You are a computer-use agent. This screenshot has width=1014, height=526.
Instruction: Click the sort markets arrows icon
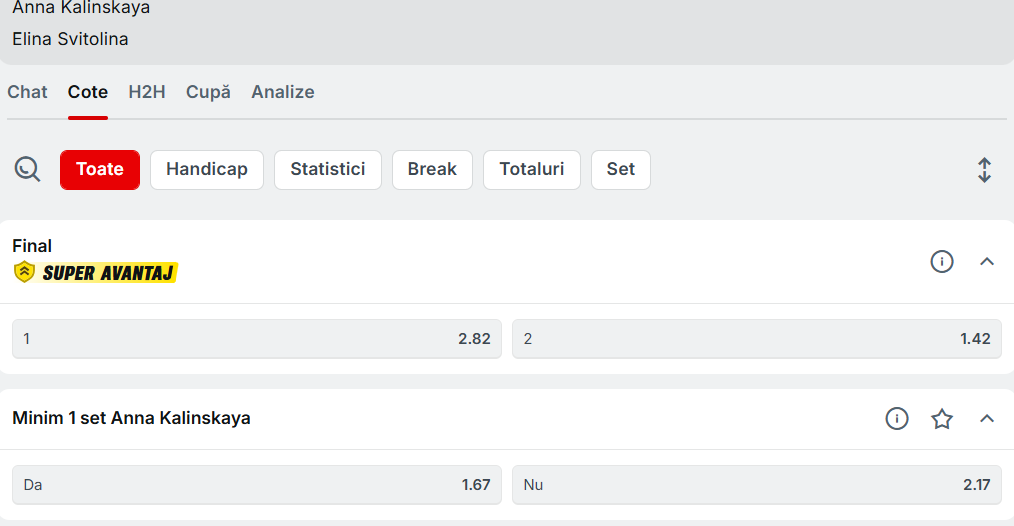(x=984, y=170)
